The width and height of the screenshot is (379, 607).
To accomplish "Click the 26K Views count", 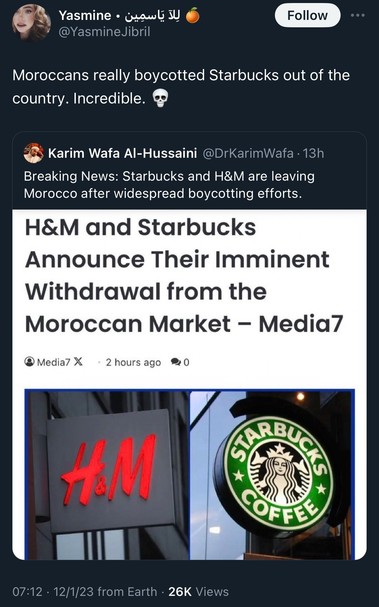I will click(x=198, y=592).
